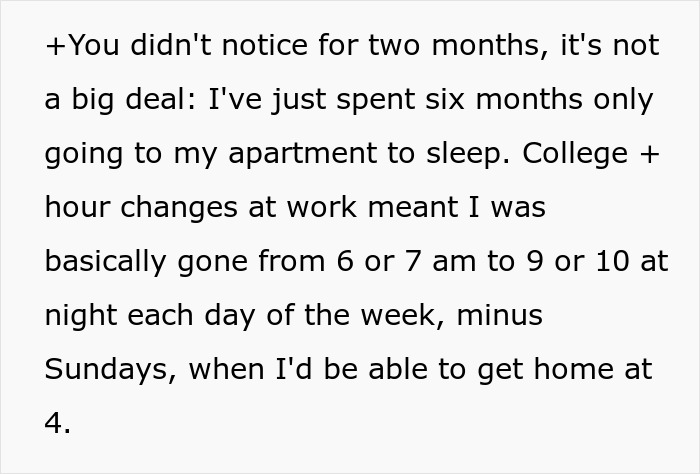
Task: Click the leading plus sign before "You"
Action: [54, 46]
